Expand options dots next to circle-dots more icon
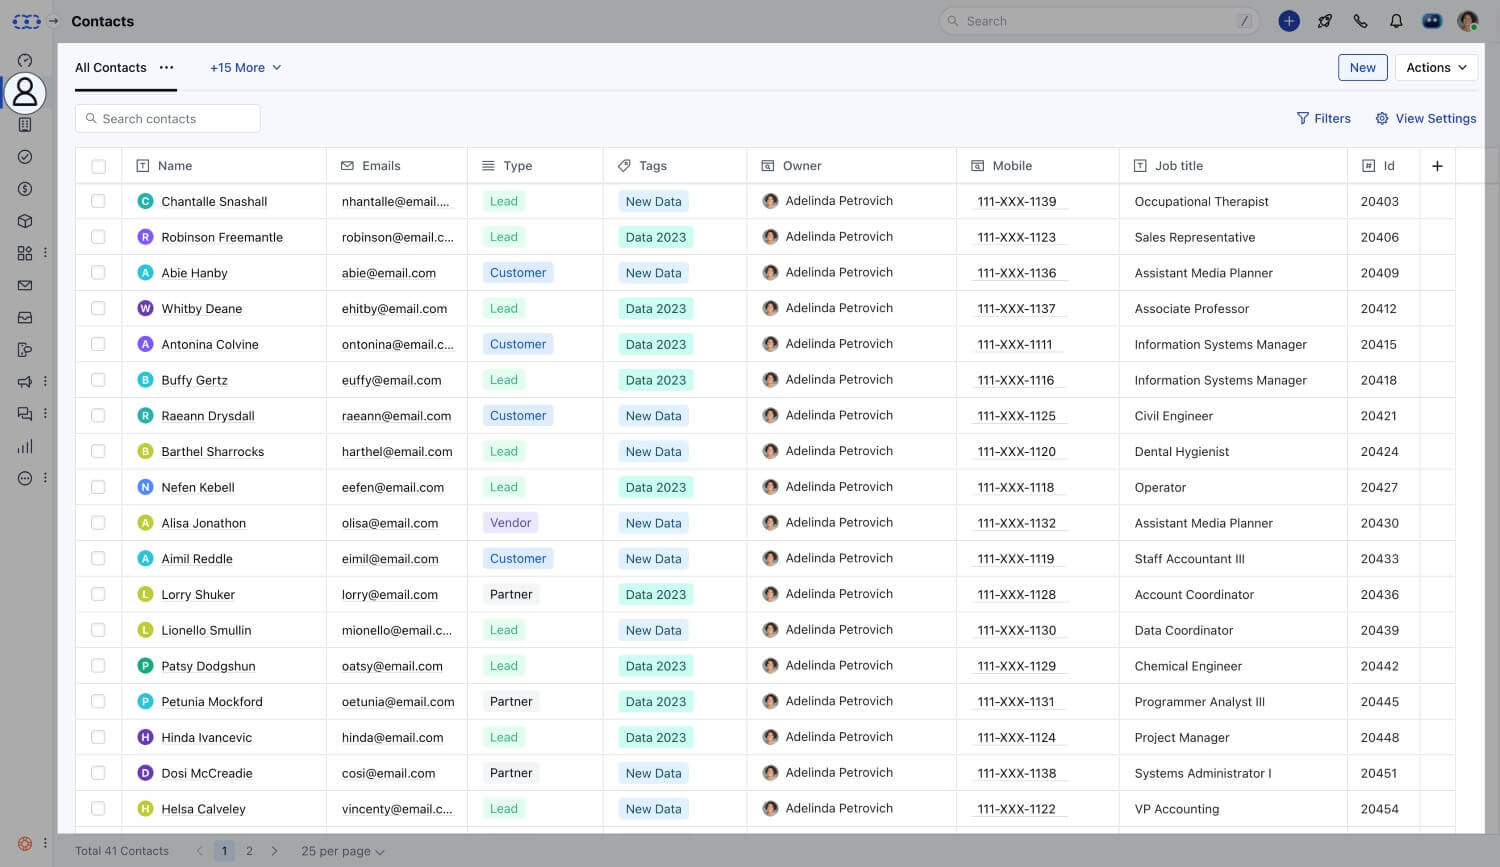Screen dimensions: 1500x867 pos(45,478)
